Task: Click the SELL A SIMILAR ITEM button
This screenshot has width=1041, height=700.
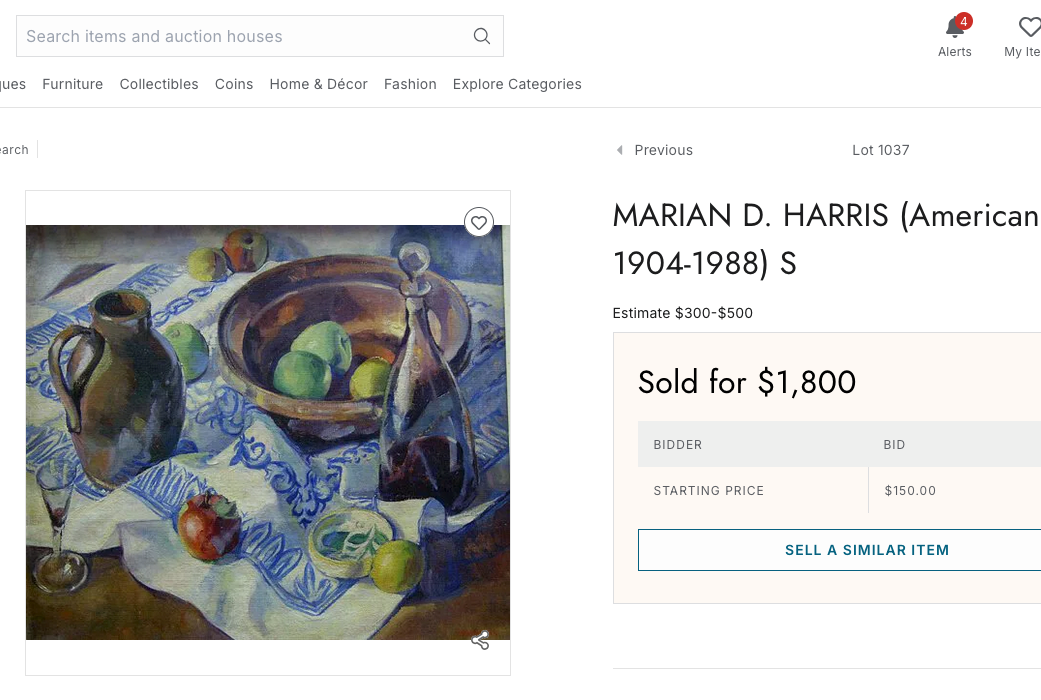Action: [866, 549]
